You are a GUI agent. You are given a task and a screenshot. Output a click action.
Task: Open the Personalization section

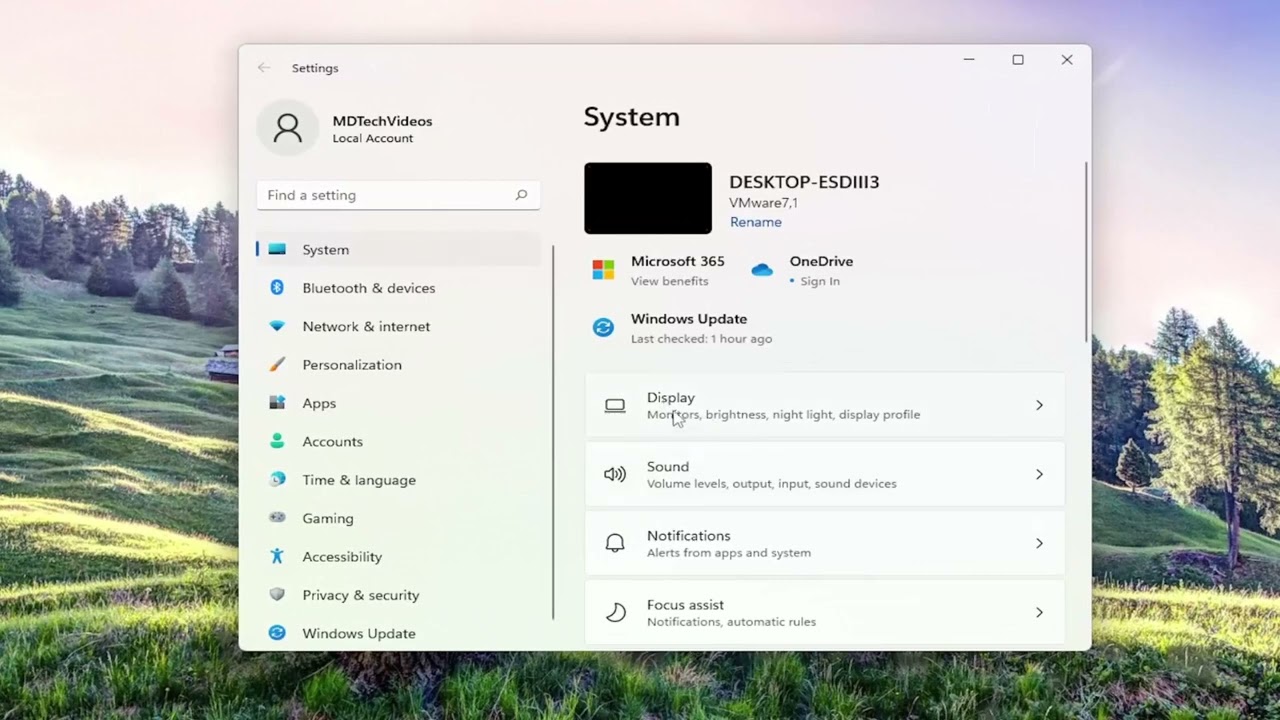398,365
